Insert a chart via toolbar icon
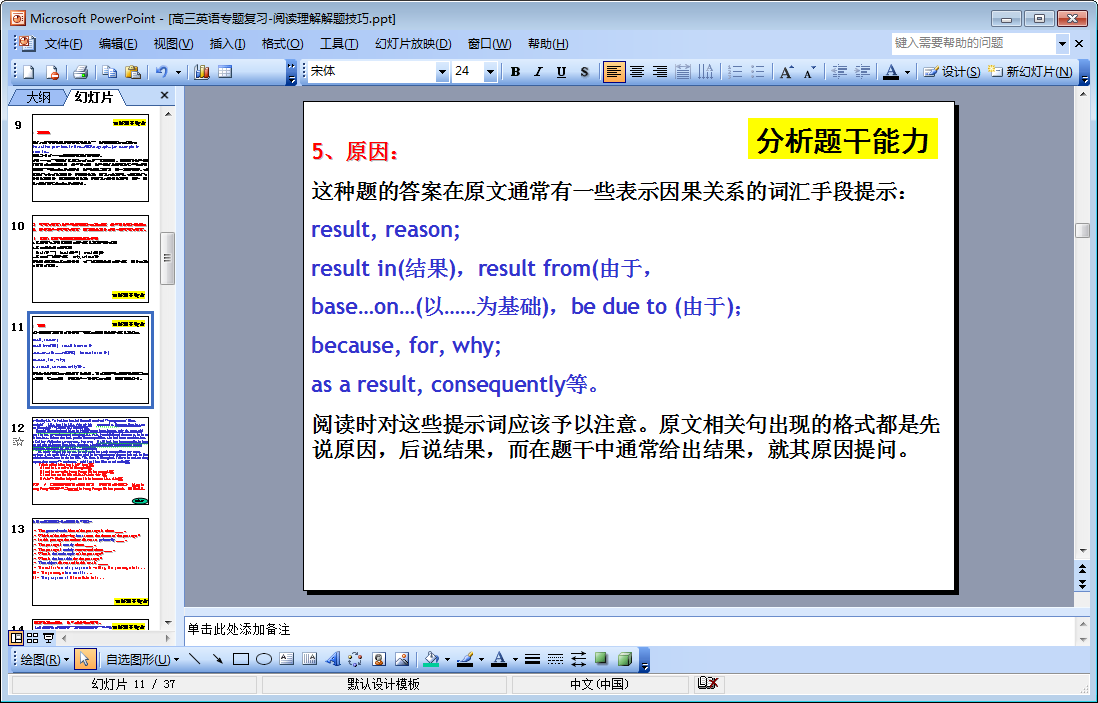1098x703 pixels. click(202, 72)
